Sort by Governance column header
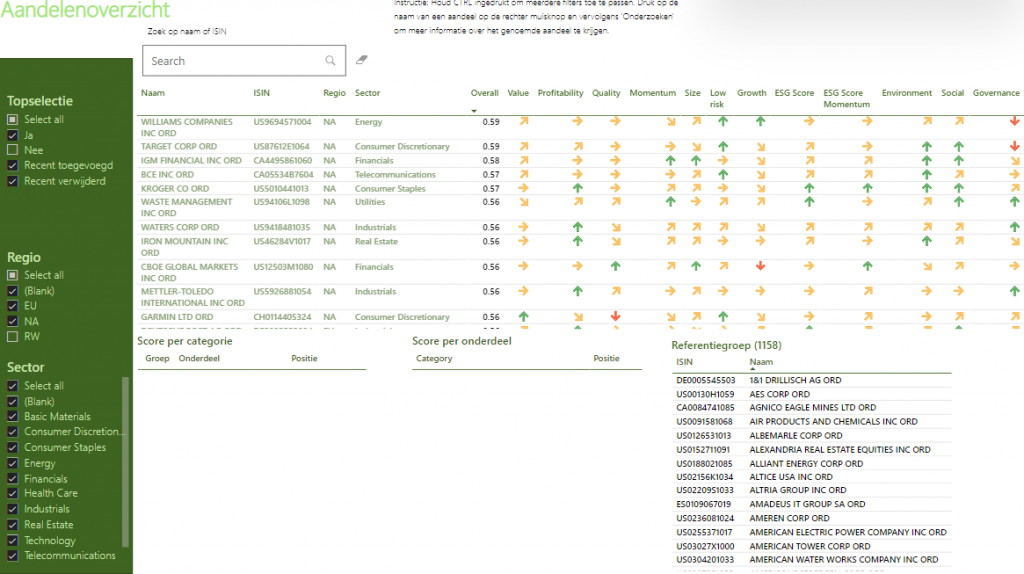The image size is (1024, 574). click(x=996, y=93)
